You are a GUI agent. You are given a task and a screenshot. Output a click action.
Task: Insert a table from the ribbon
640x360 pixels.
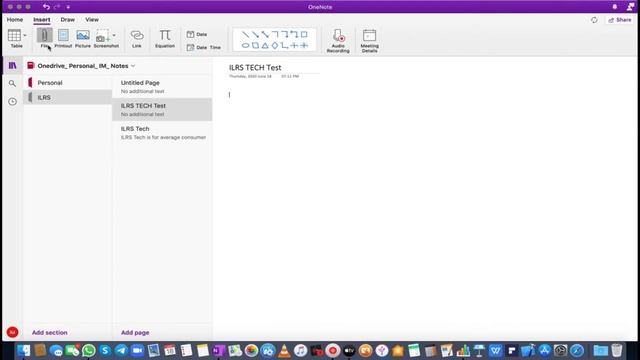click(x=15, y=38)
